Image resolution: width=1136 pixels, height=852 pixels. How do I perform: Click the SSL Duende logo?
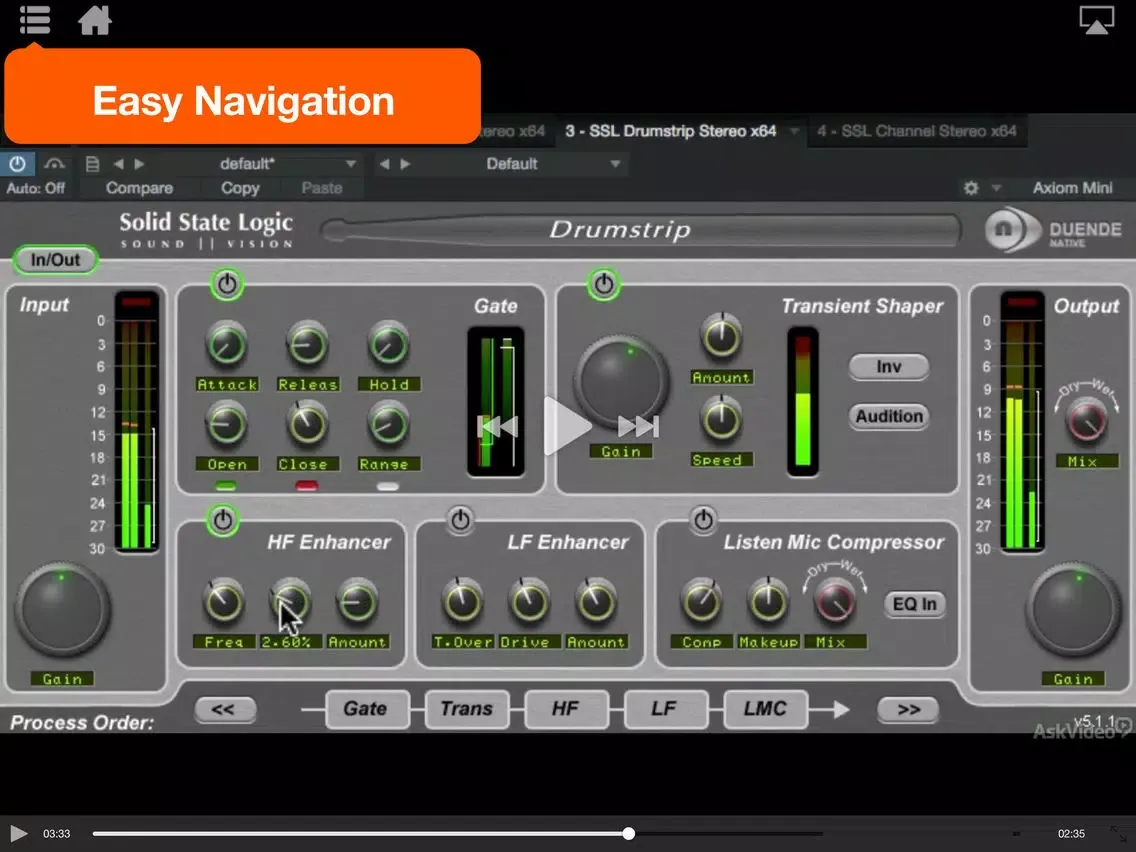click(x=1006, y=229)
